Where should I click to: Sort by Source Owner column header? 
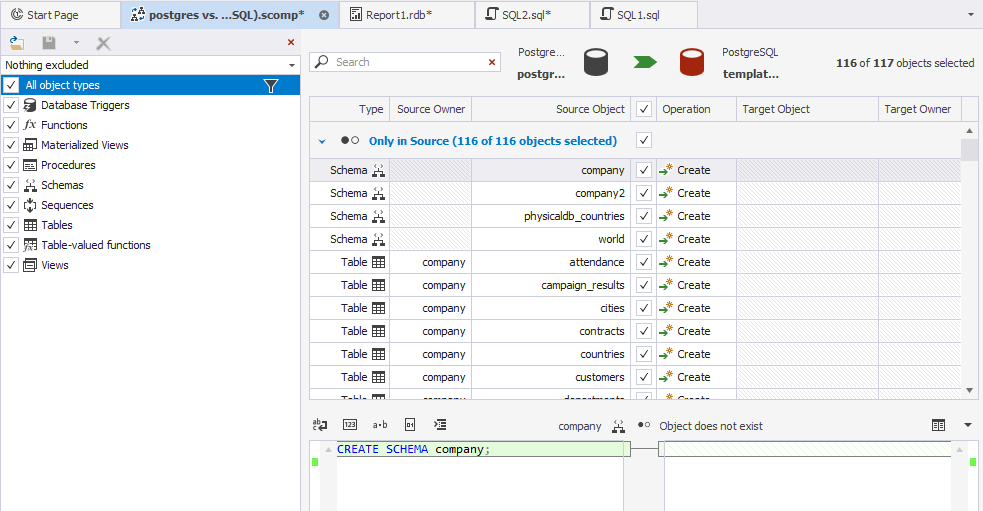tap(431, 109)
